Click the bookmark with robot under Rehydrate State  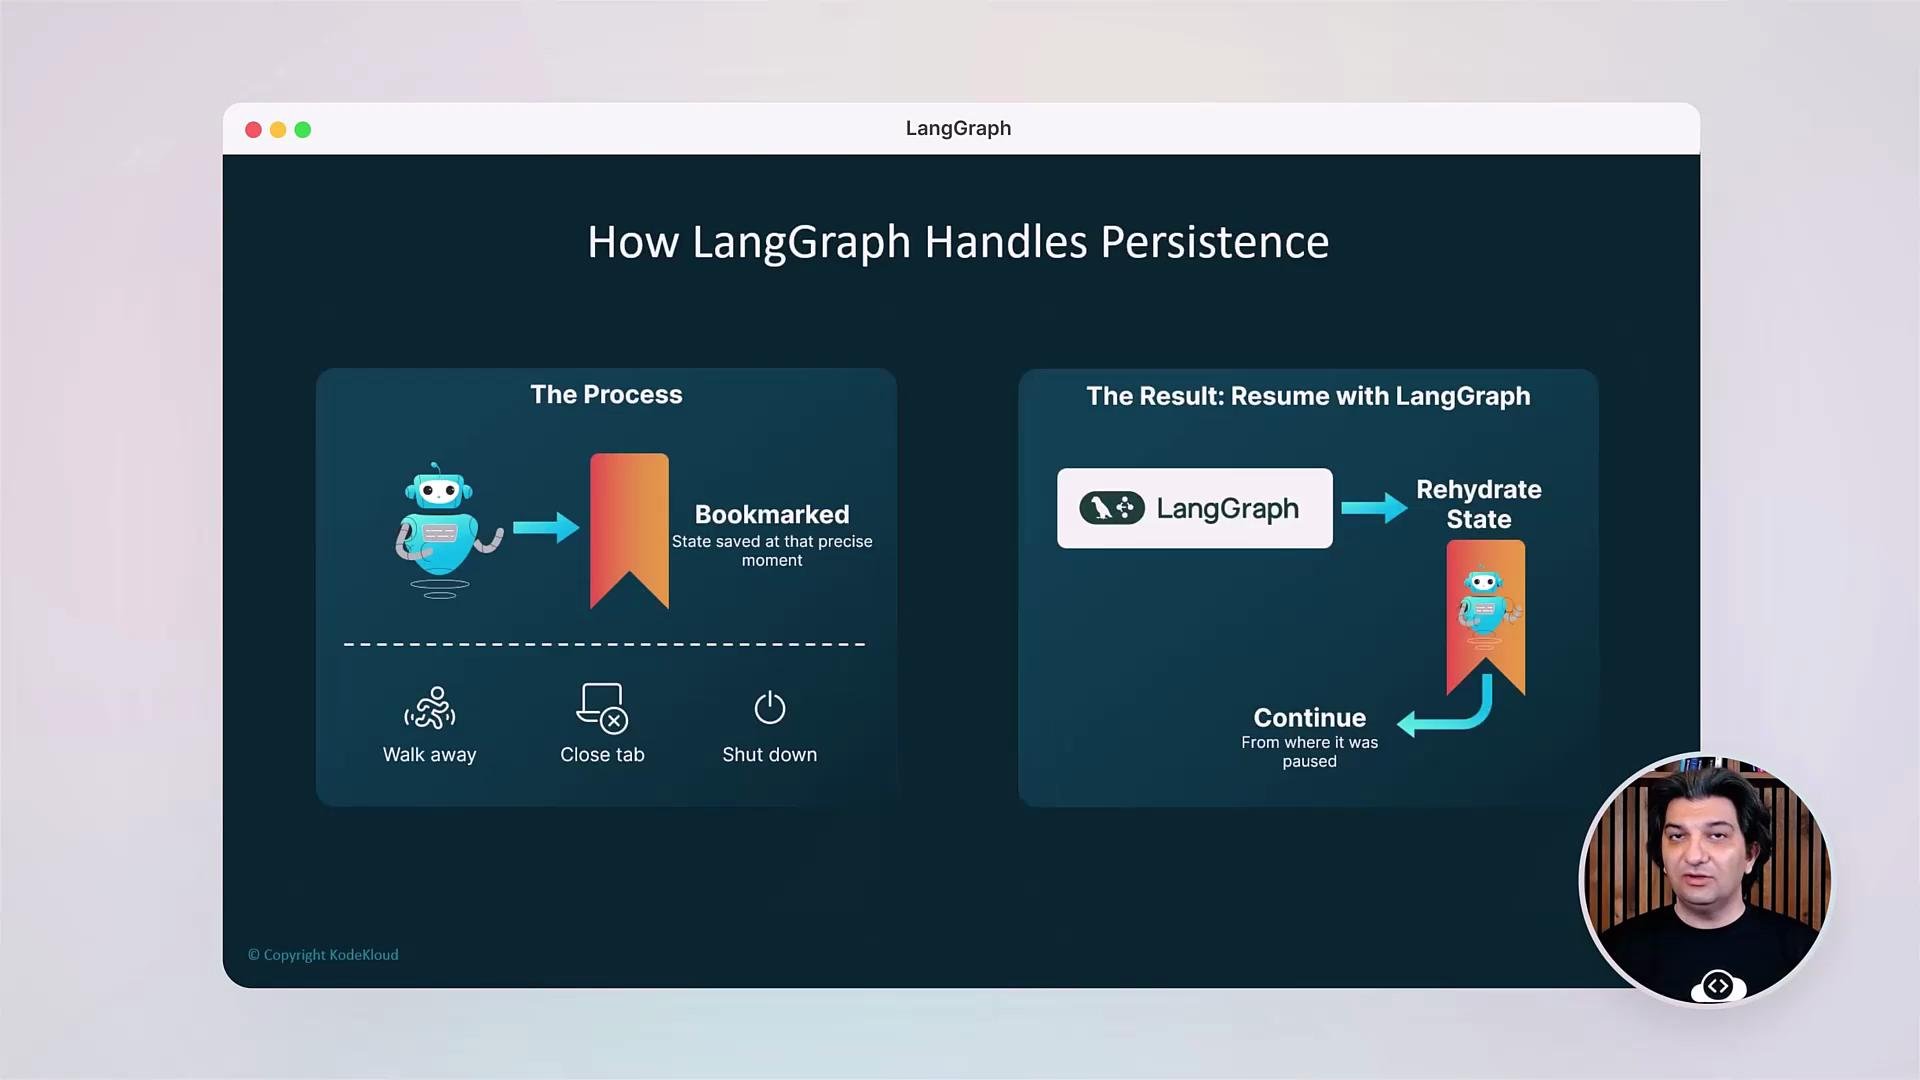click(1486, 617)
